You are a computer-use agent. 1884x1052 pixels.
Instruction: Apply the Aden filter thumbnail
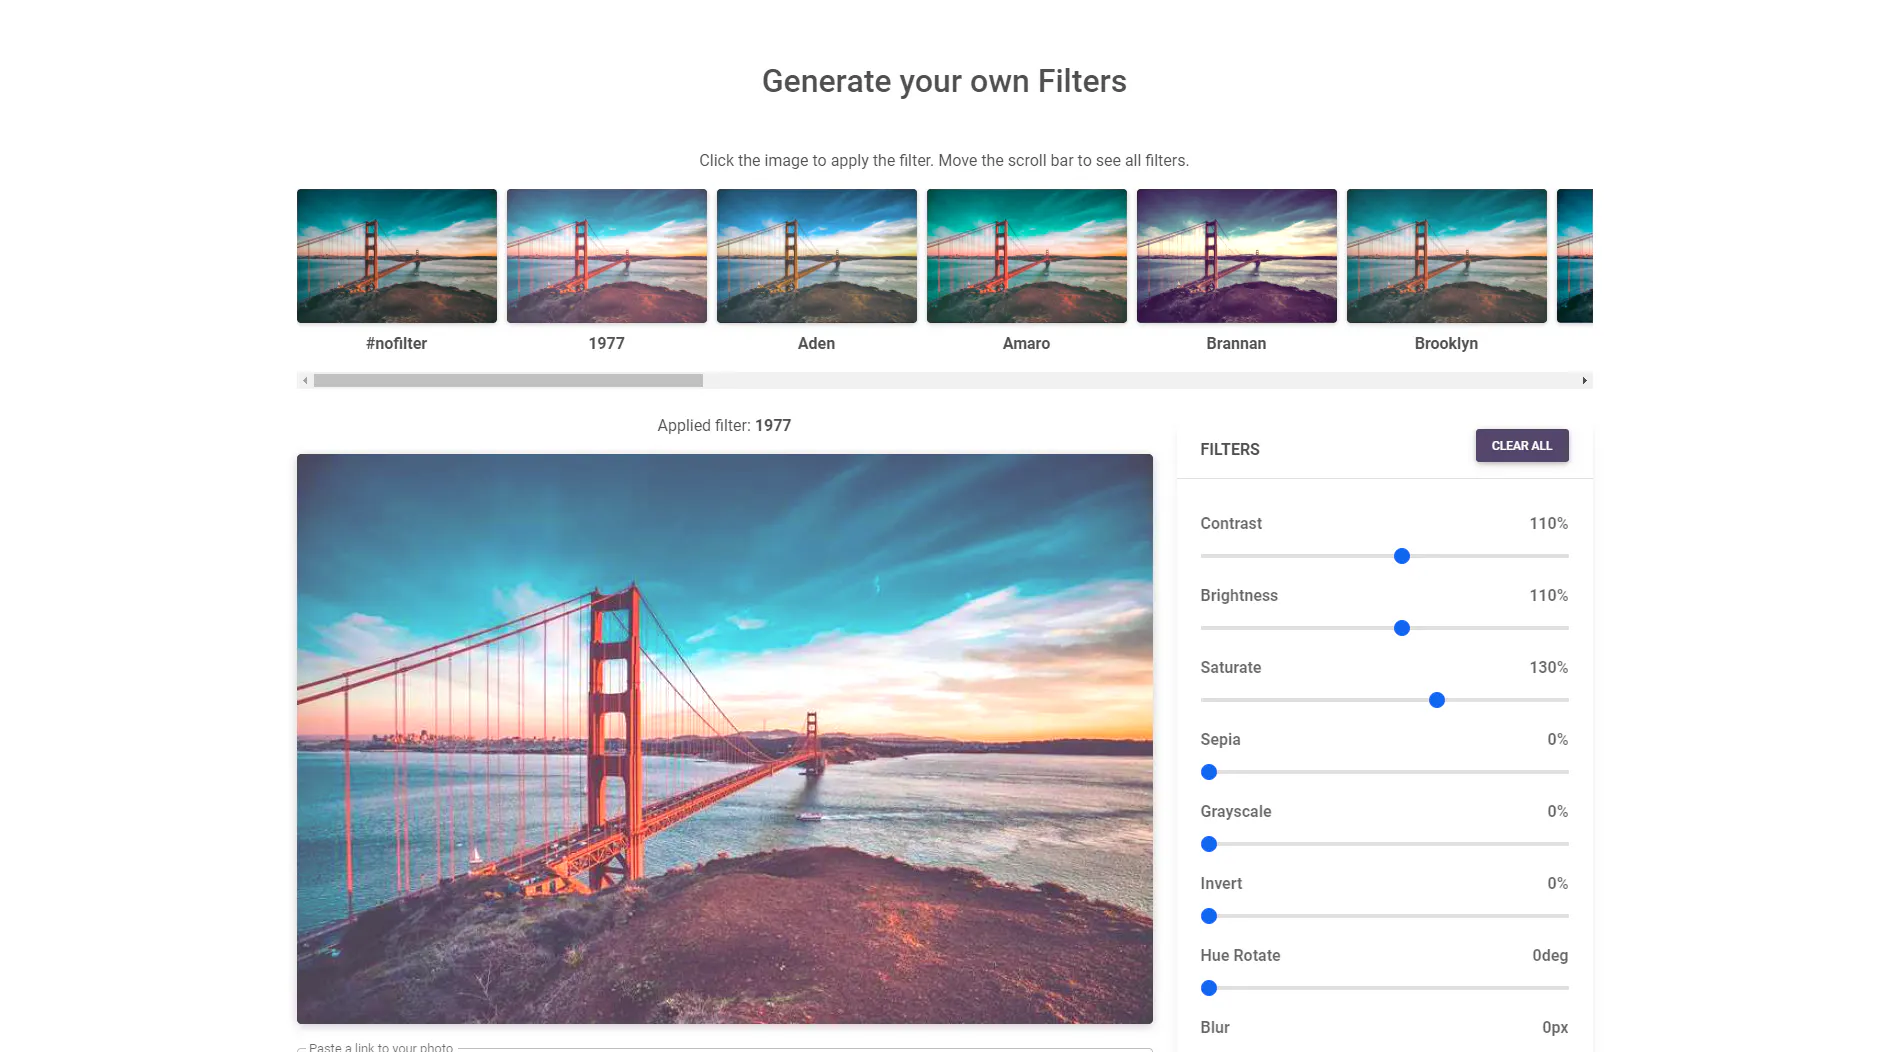click(x=817, y=256)
